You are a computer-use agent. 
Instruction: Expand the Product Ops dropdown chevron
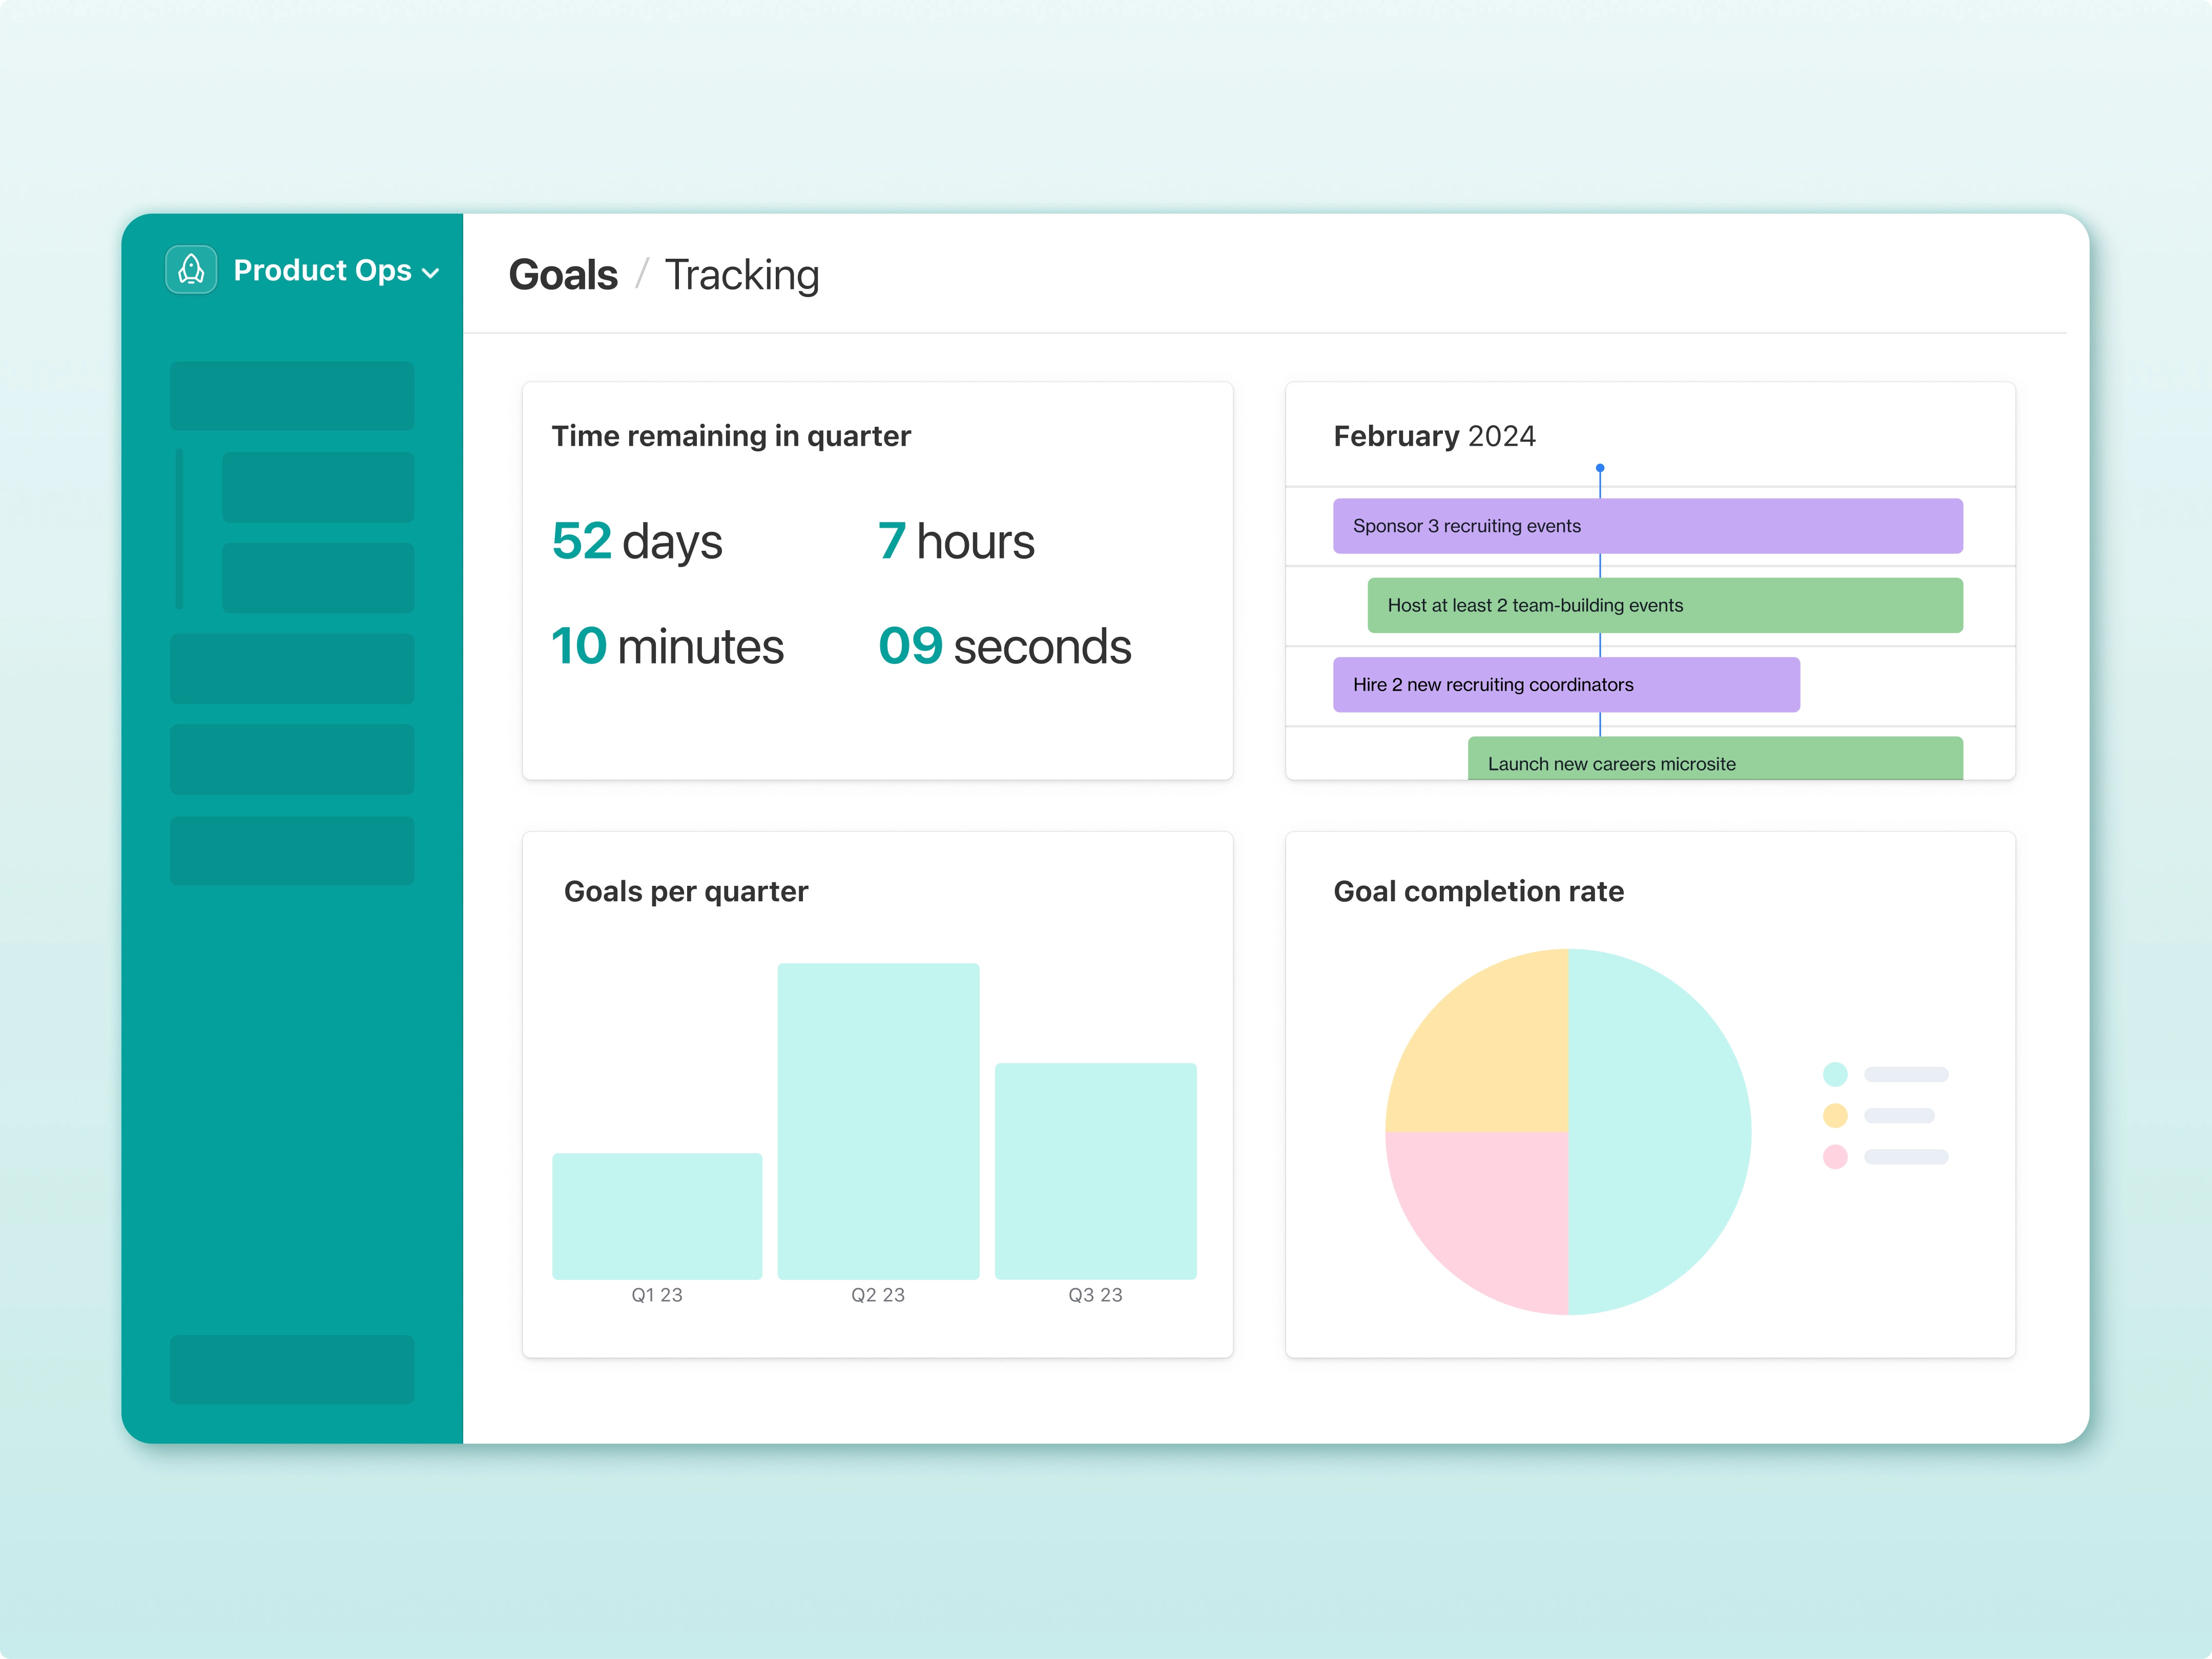431,273
